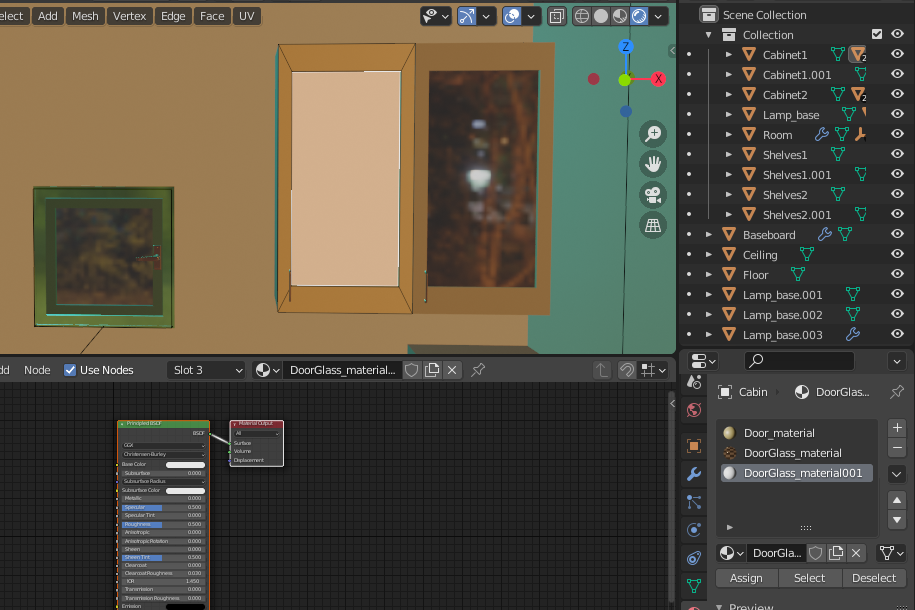Move material slot down arrow
The width and height of the screenshot is (915, 610).
(x=897, y=520)
